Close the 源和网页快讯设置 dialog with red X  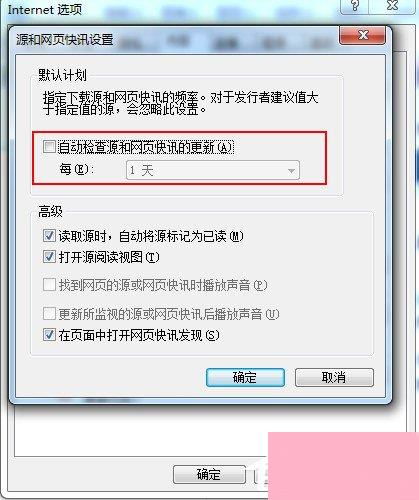363,35
